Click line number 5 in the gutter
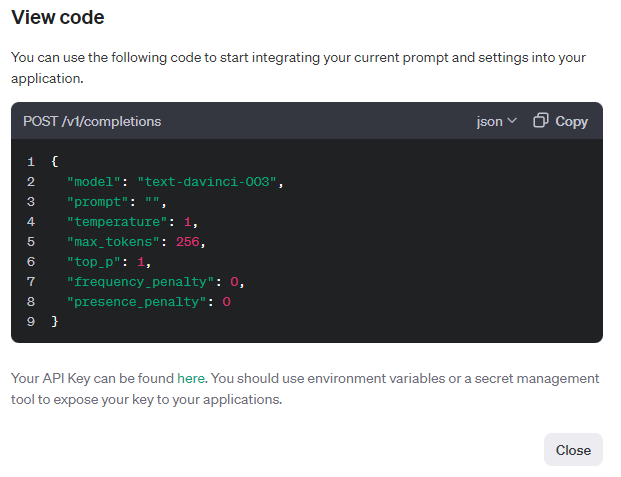This screenshot has width=621, height=477. pos(31,241)
